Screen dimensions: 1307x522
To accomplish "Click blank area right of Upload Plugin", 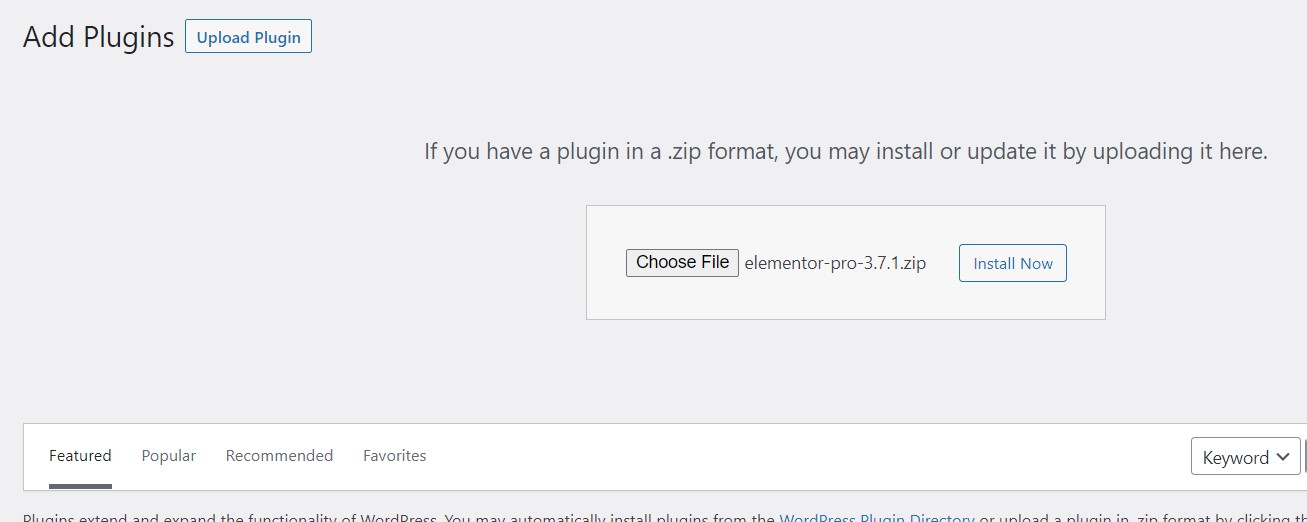I will click(x=700, y=37).
